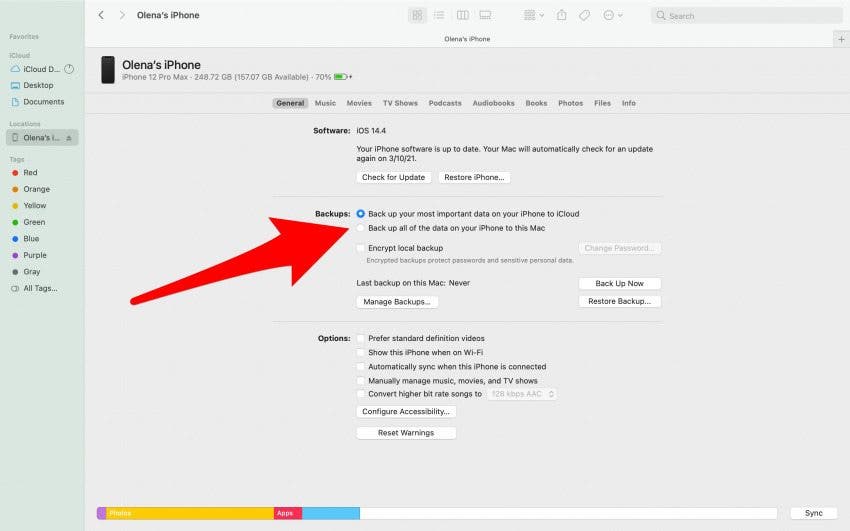
Task: Open the group-by options dropdown
Action: pos(533,15)
